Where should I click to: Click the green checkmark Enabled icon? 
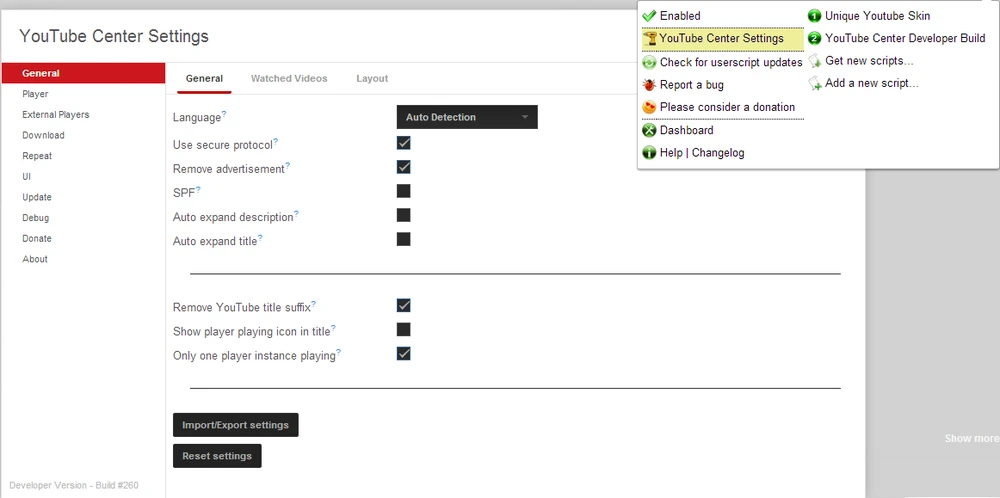pyautogui.click(x=649, y=16)
